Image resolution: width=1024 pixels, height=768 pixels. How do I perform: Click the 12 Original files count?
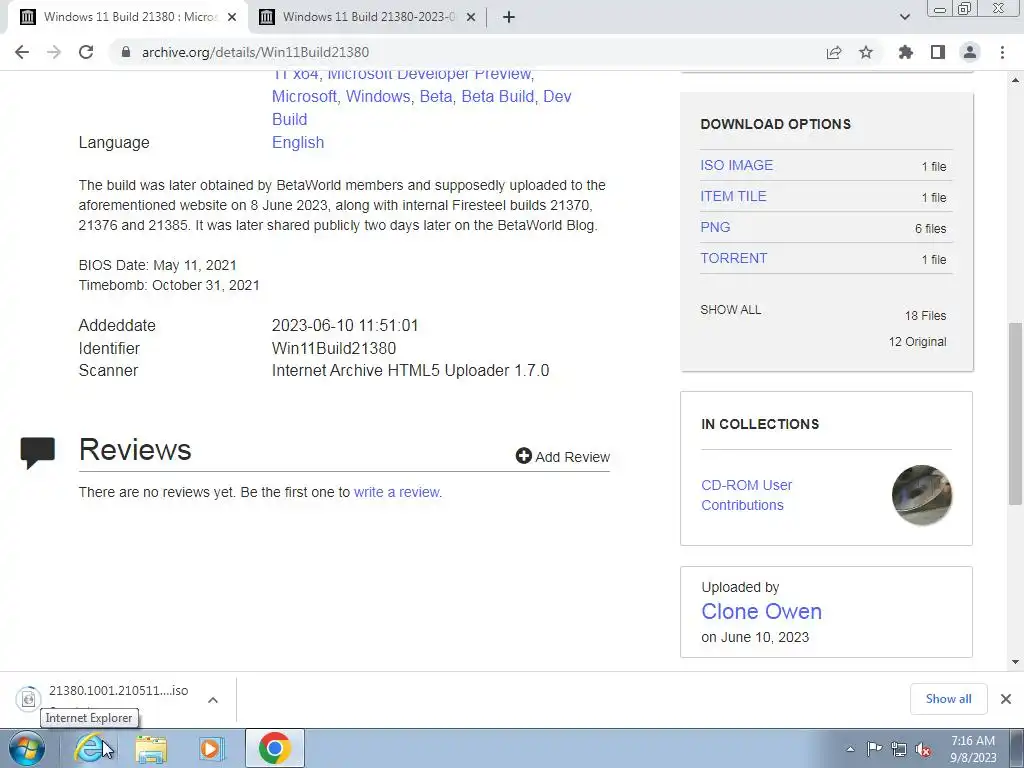pos(917,342)
